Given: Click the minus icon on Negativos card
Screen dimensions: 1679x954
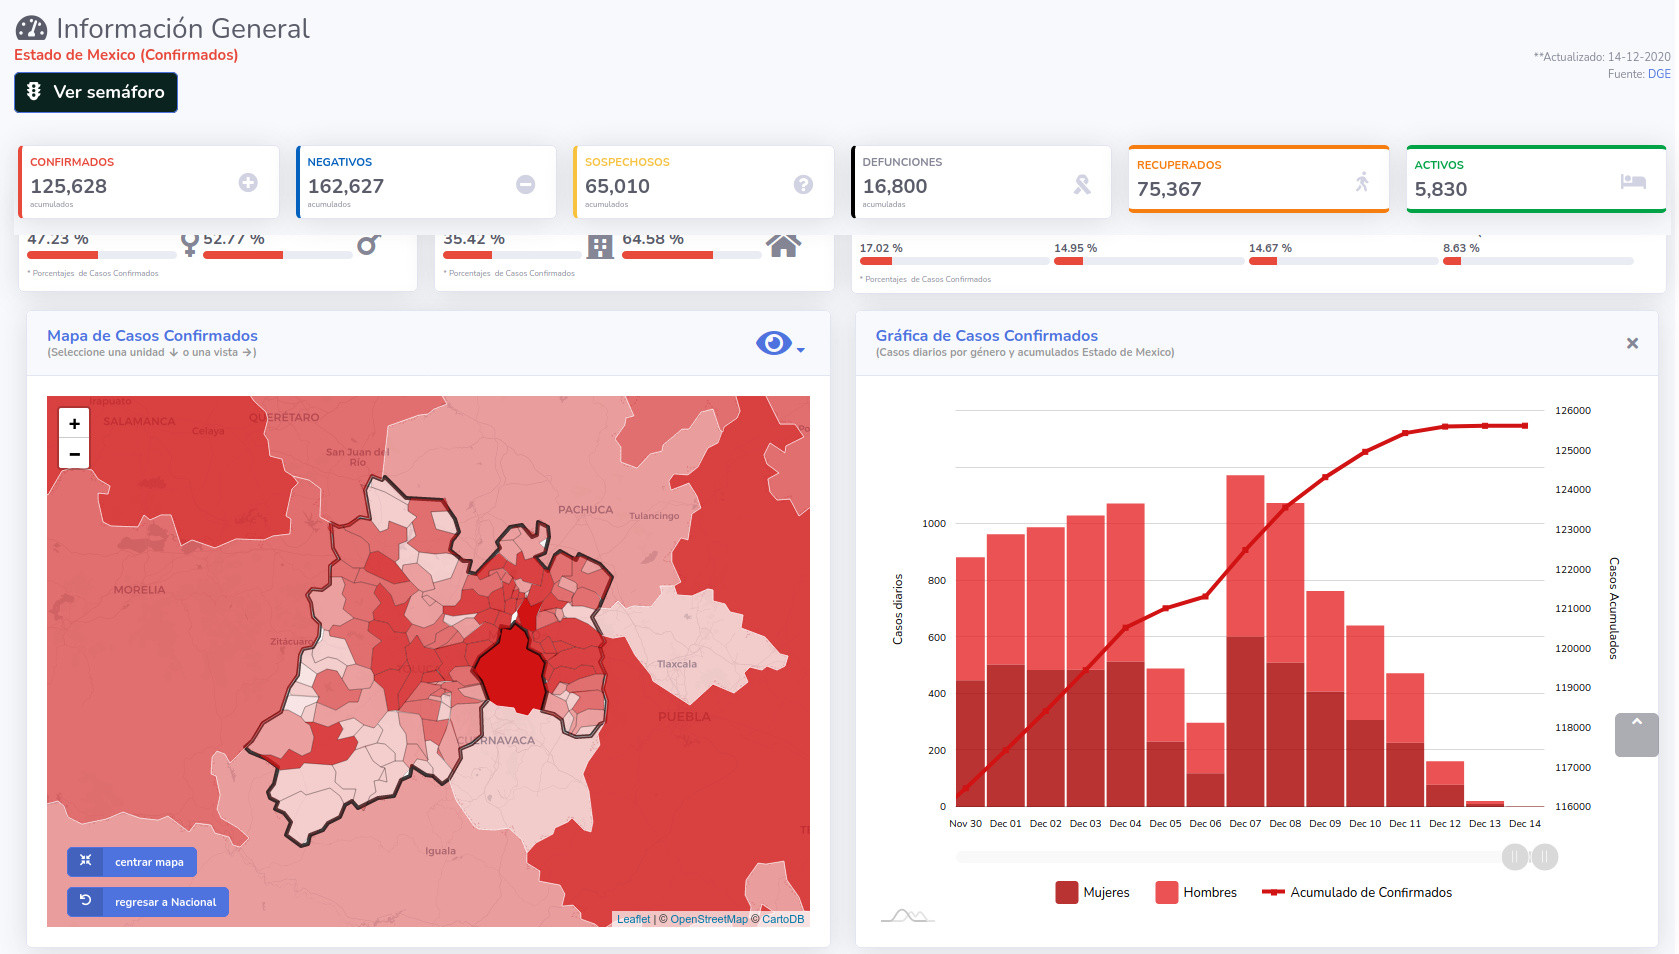Looking at the screenshot, I should tap(525, 184).
